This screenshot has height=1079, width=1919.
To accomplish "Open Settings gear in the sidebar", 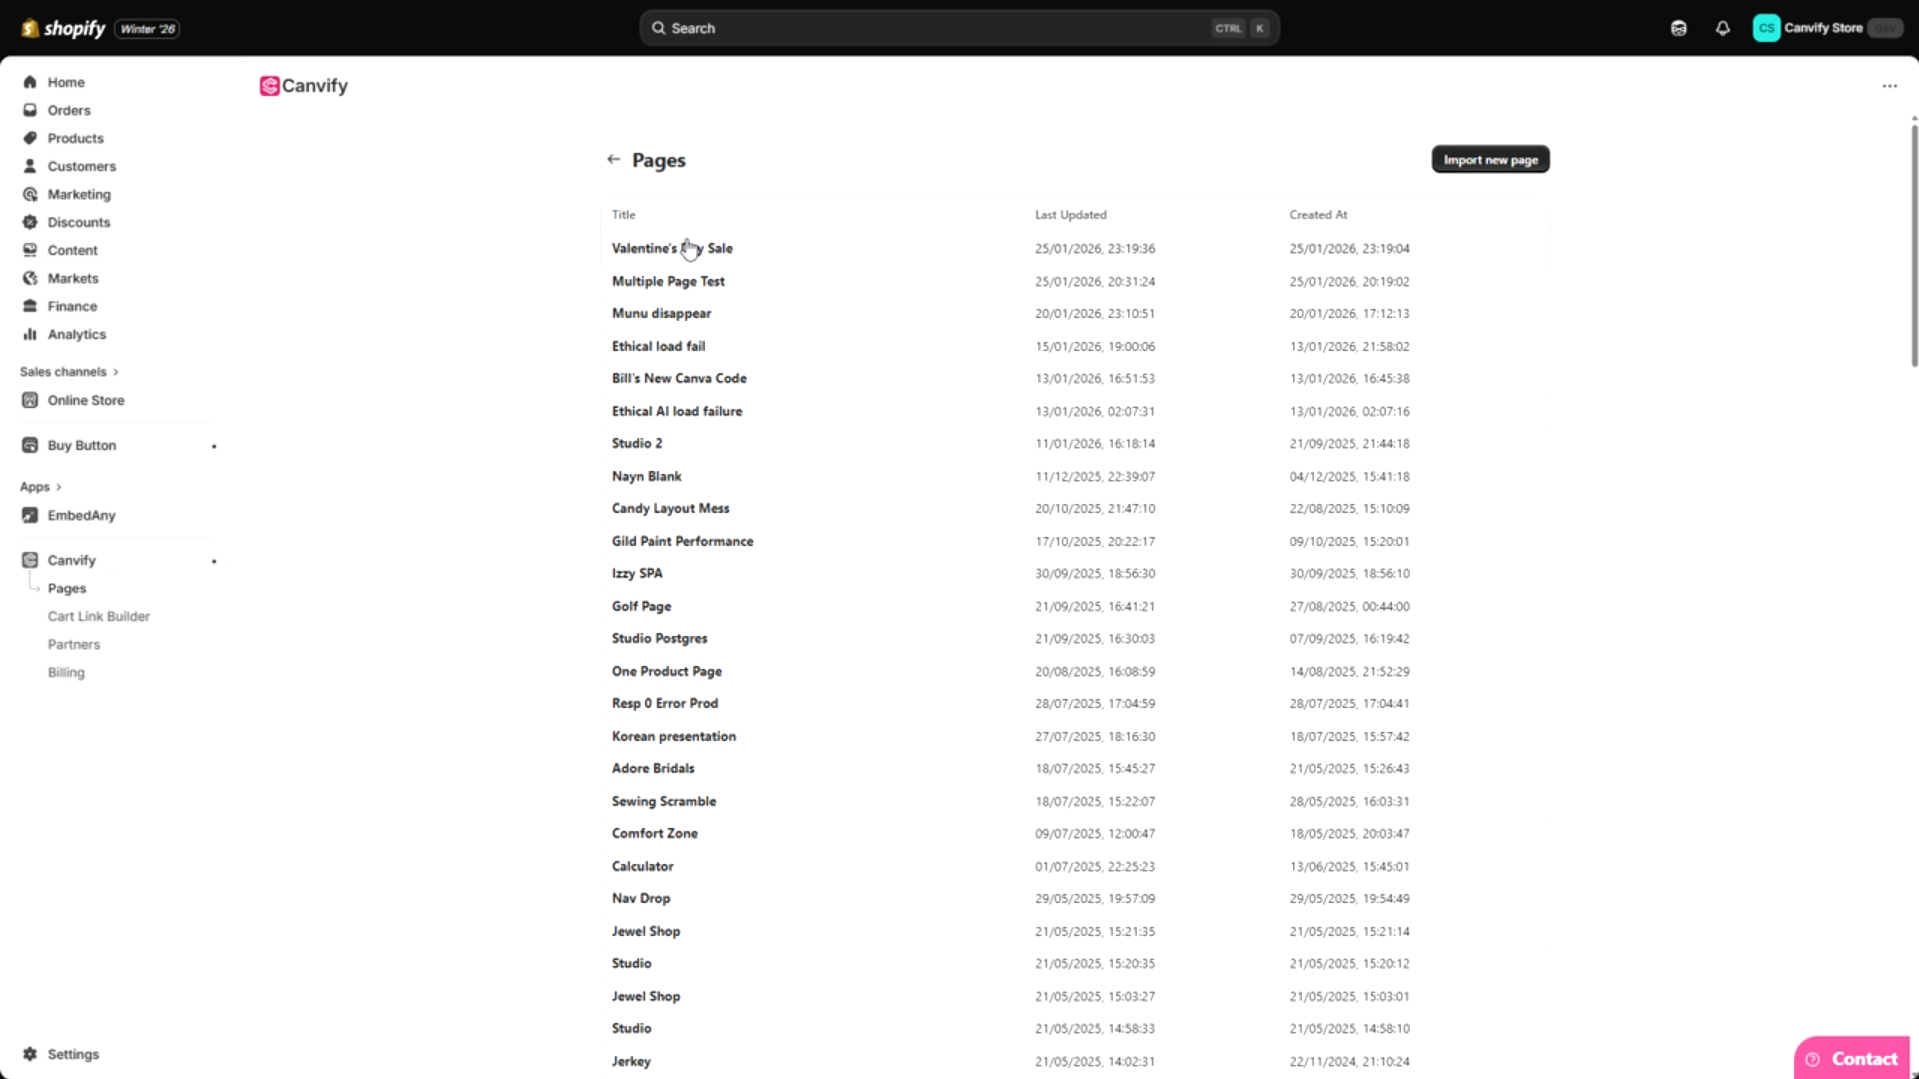I will [x=30, y=1054].
